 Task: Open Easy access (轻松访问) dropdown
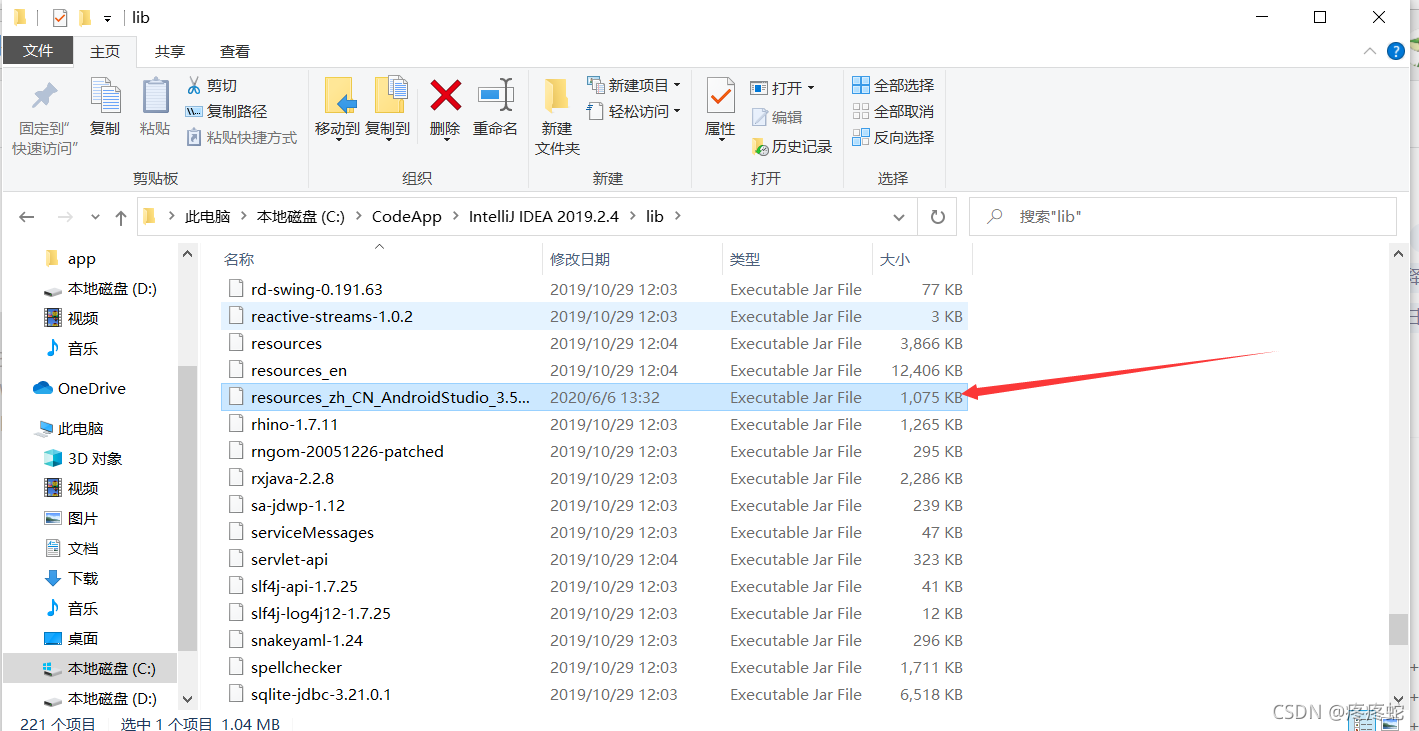point(634,112)
